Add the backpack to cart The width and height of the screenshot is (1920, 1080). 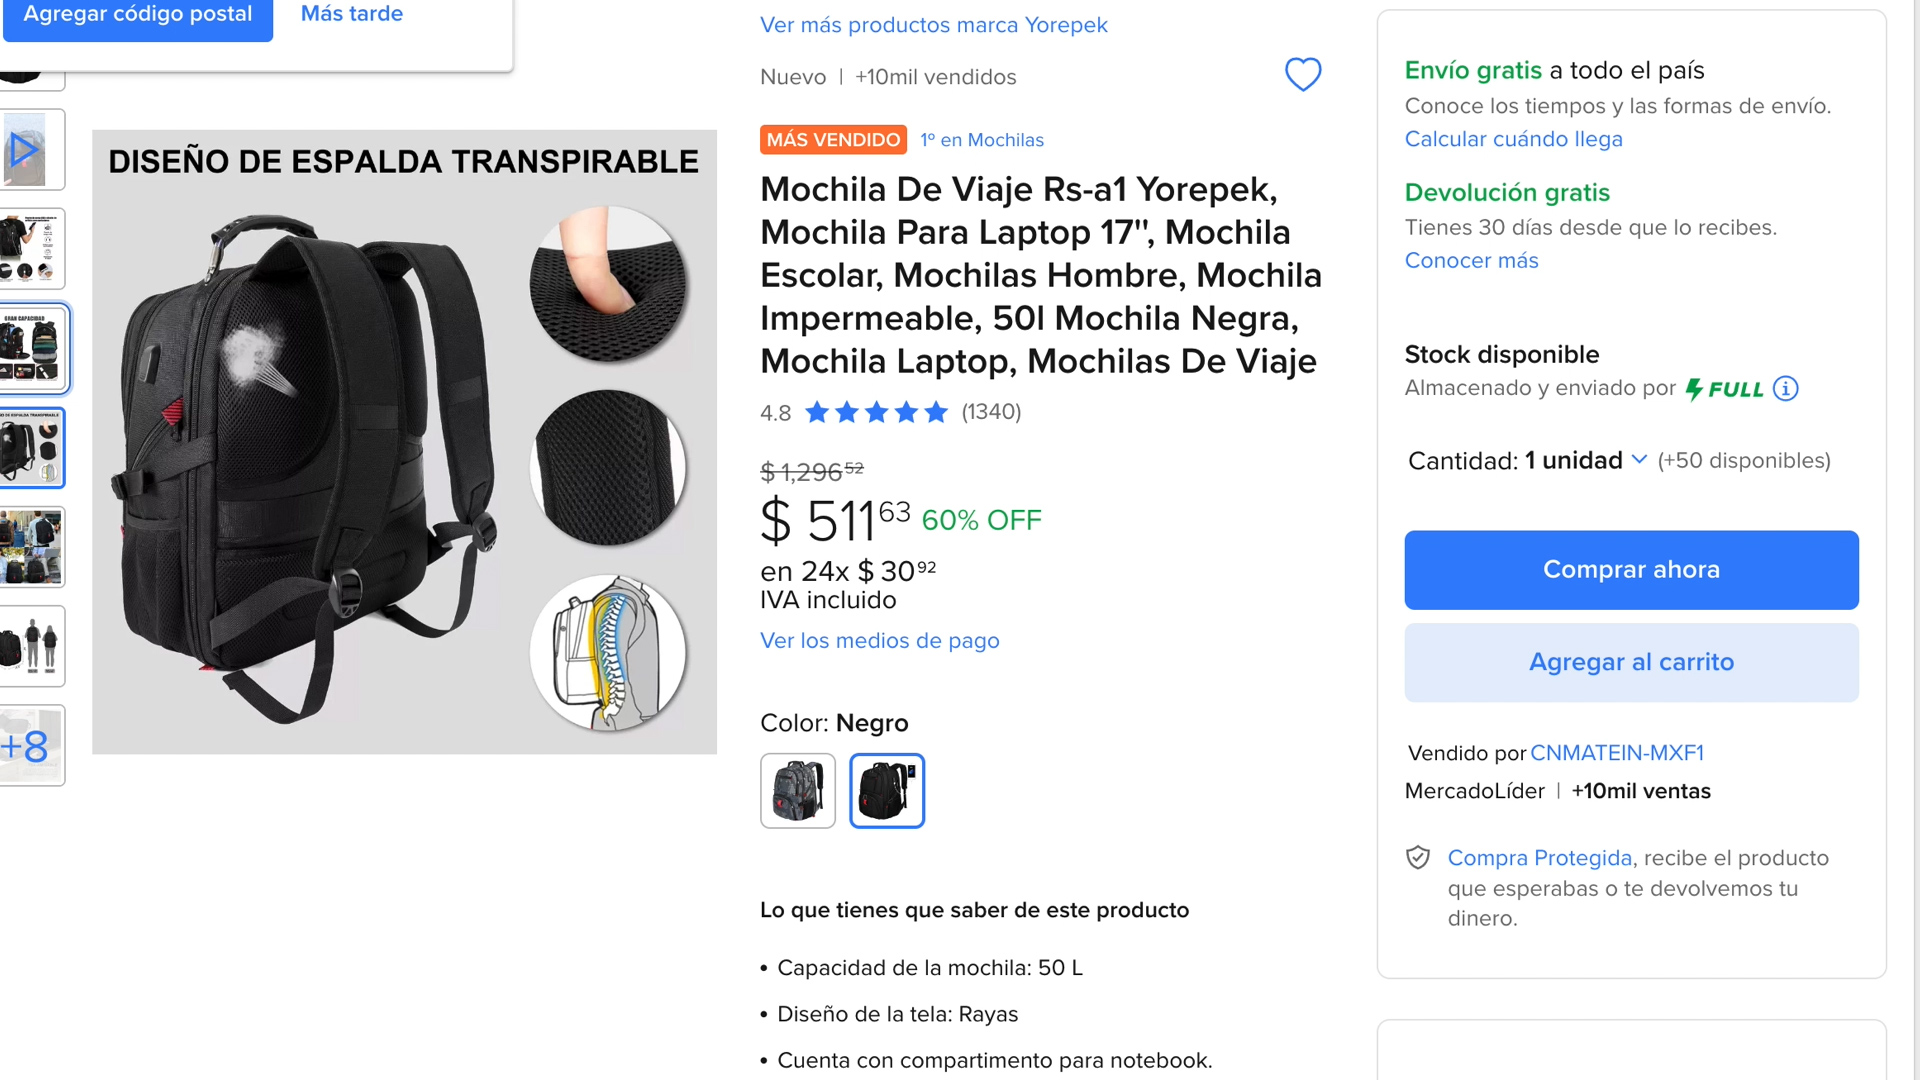pos(1631,663)
